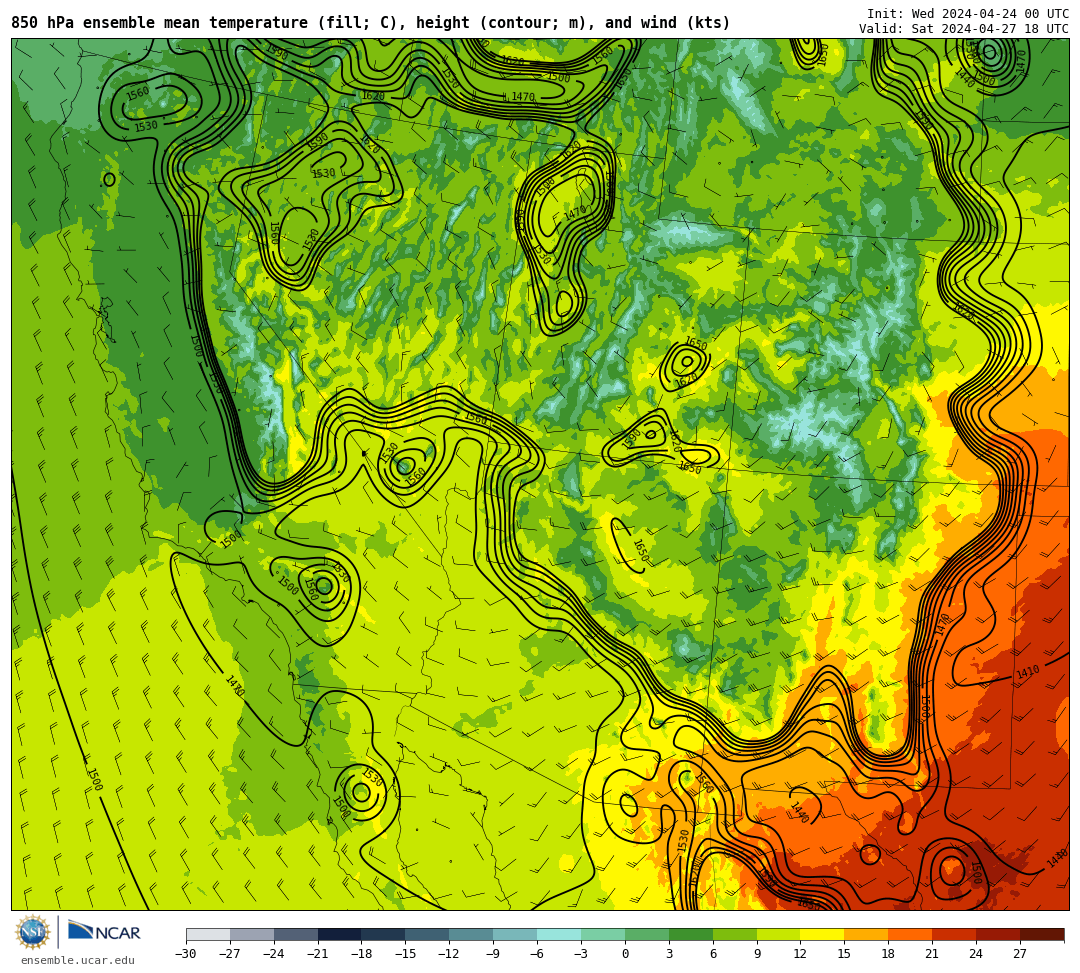Pick the yellow-green segment between 9 and 12
The image size is (1080, 973).
779,934
